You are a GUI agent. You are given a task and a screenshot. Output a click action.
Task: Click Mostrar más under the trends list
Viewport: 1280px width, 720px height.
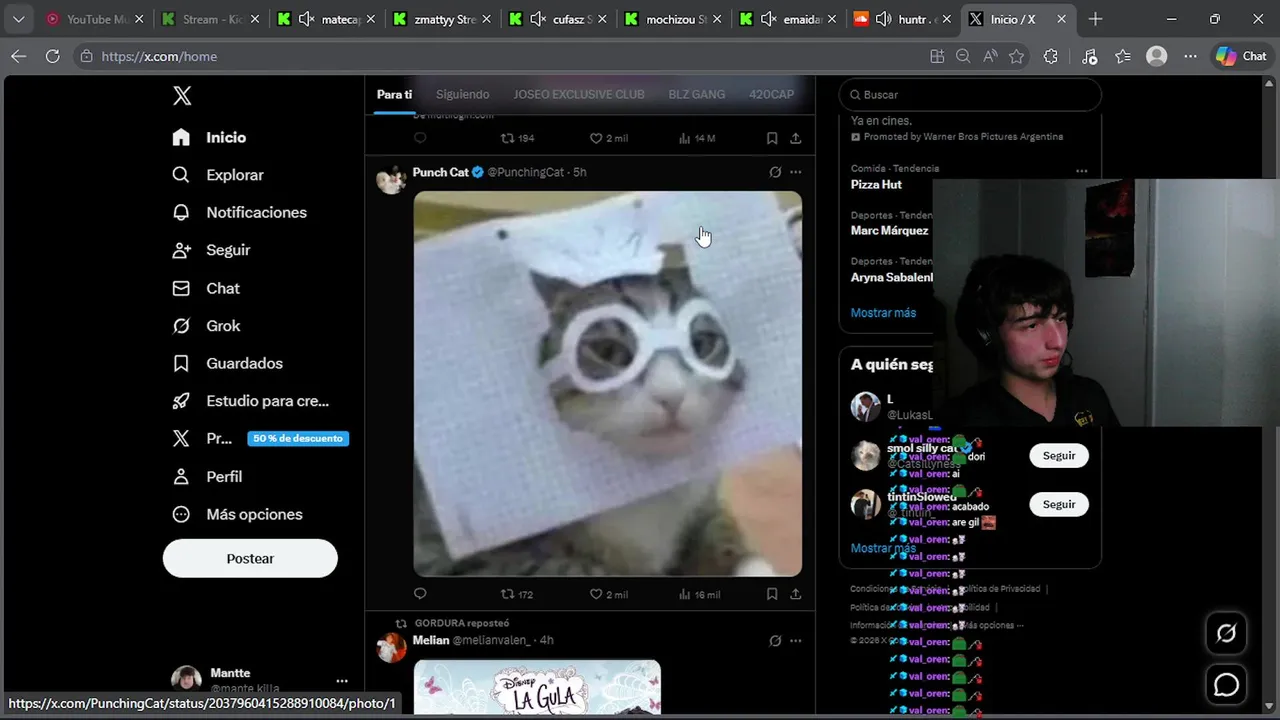tap(883, 313)
